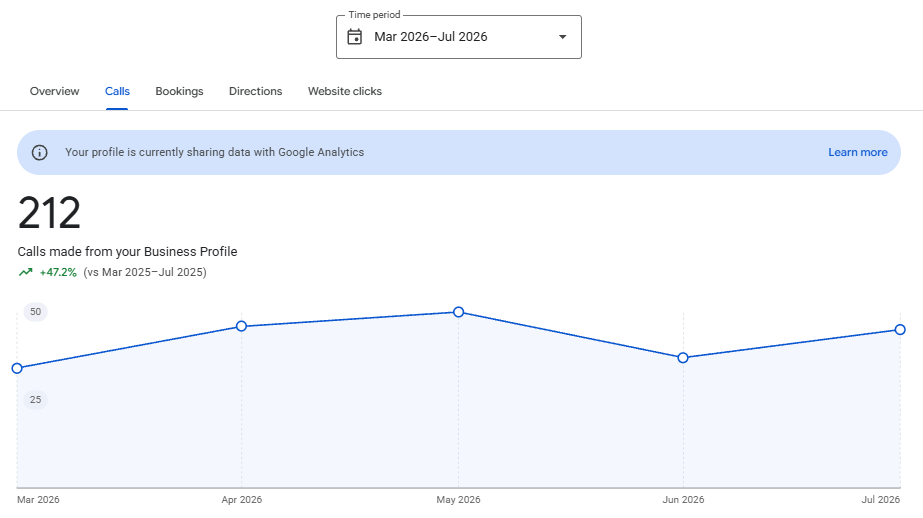Go to the Directions tab
The width and height of the screenshot is (923, 518).
(x=255, y=91)
